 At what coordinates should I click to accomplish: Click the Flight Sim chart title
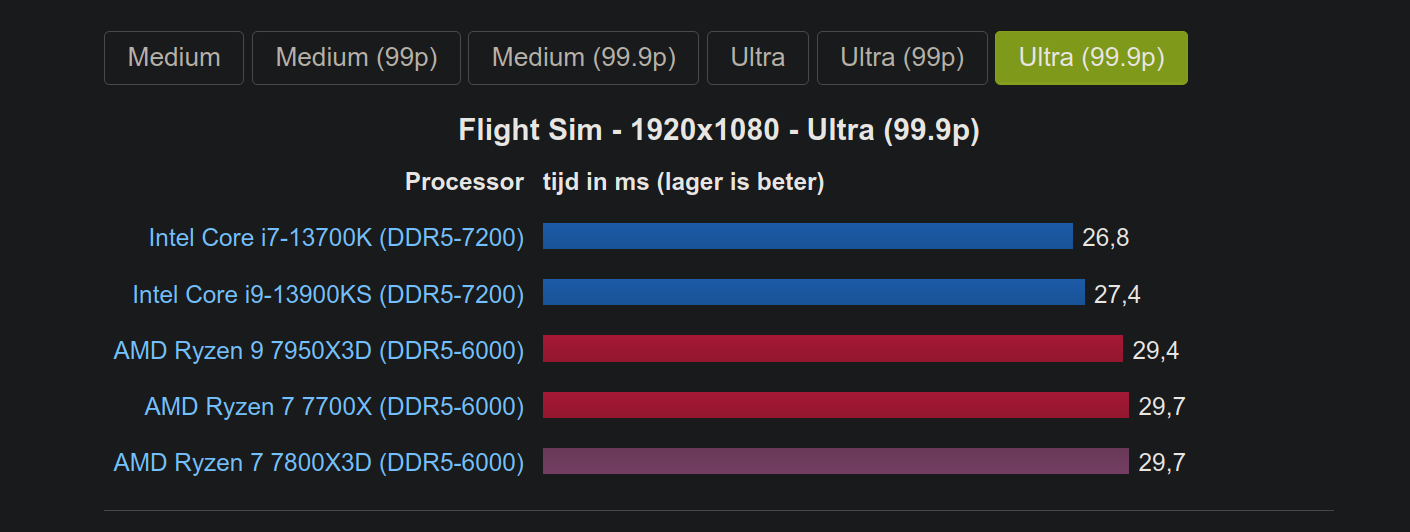point(718,130)
